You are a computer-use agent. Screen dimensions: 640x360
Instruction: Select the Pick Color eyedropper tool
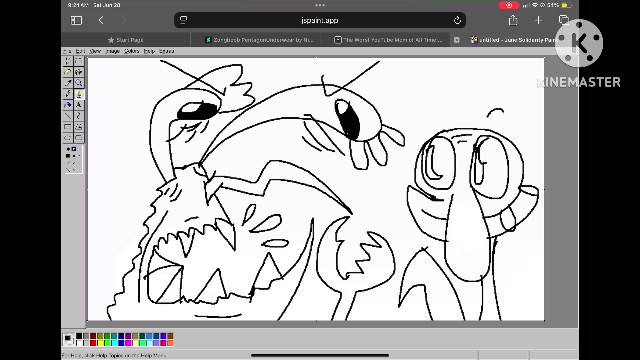pyautogui.click(x=68, y=83)
